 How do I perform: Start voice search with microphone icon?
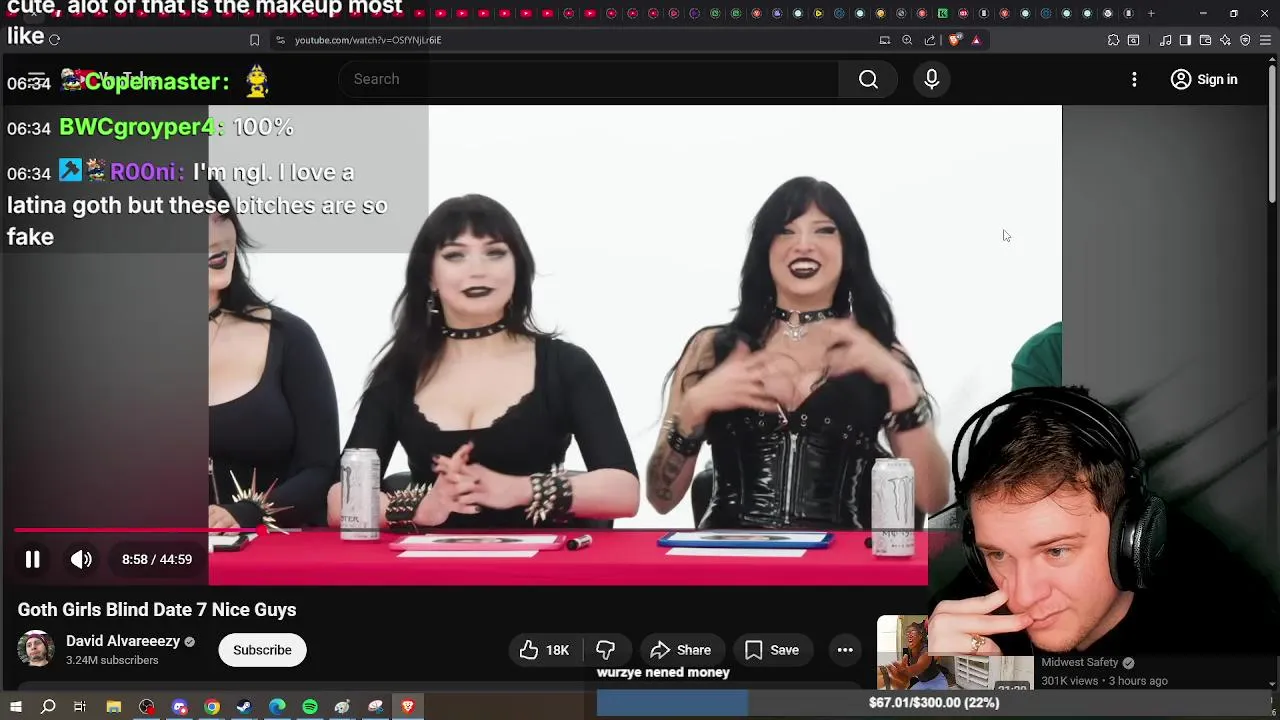[x=931, y=79]
